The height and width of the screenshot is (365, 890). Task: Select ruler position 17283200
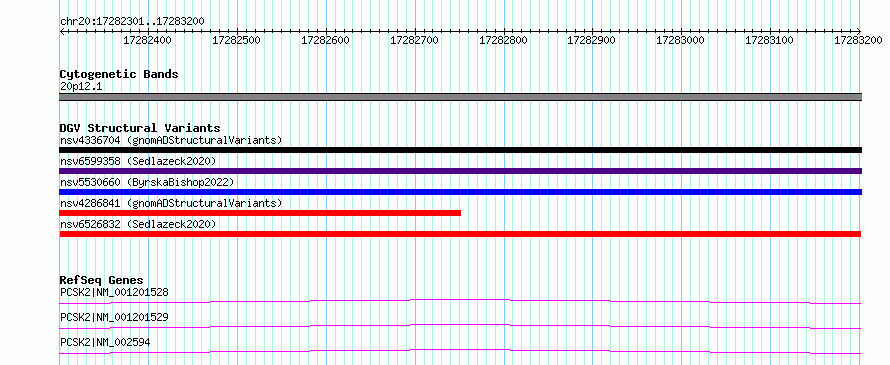point(858,40)
